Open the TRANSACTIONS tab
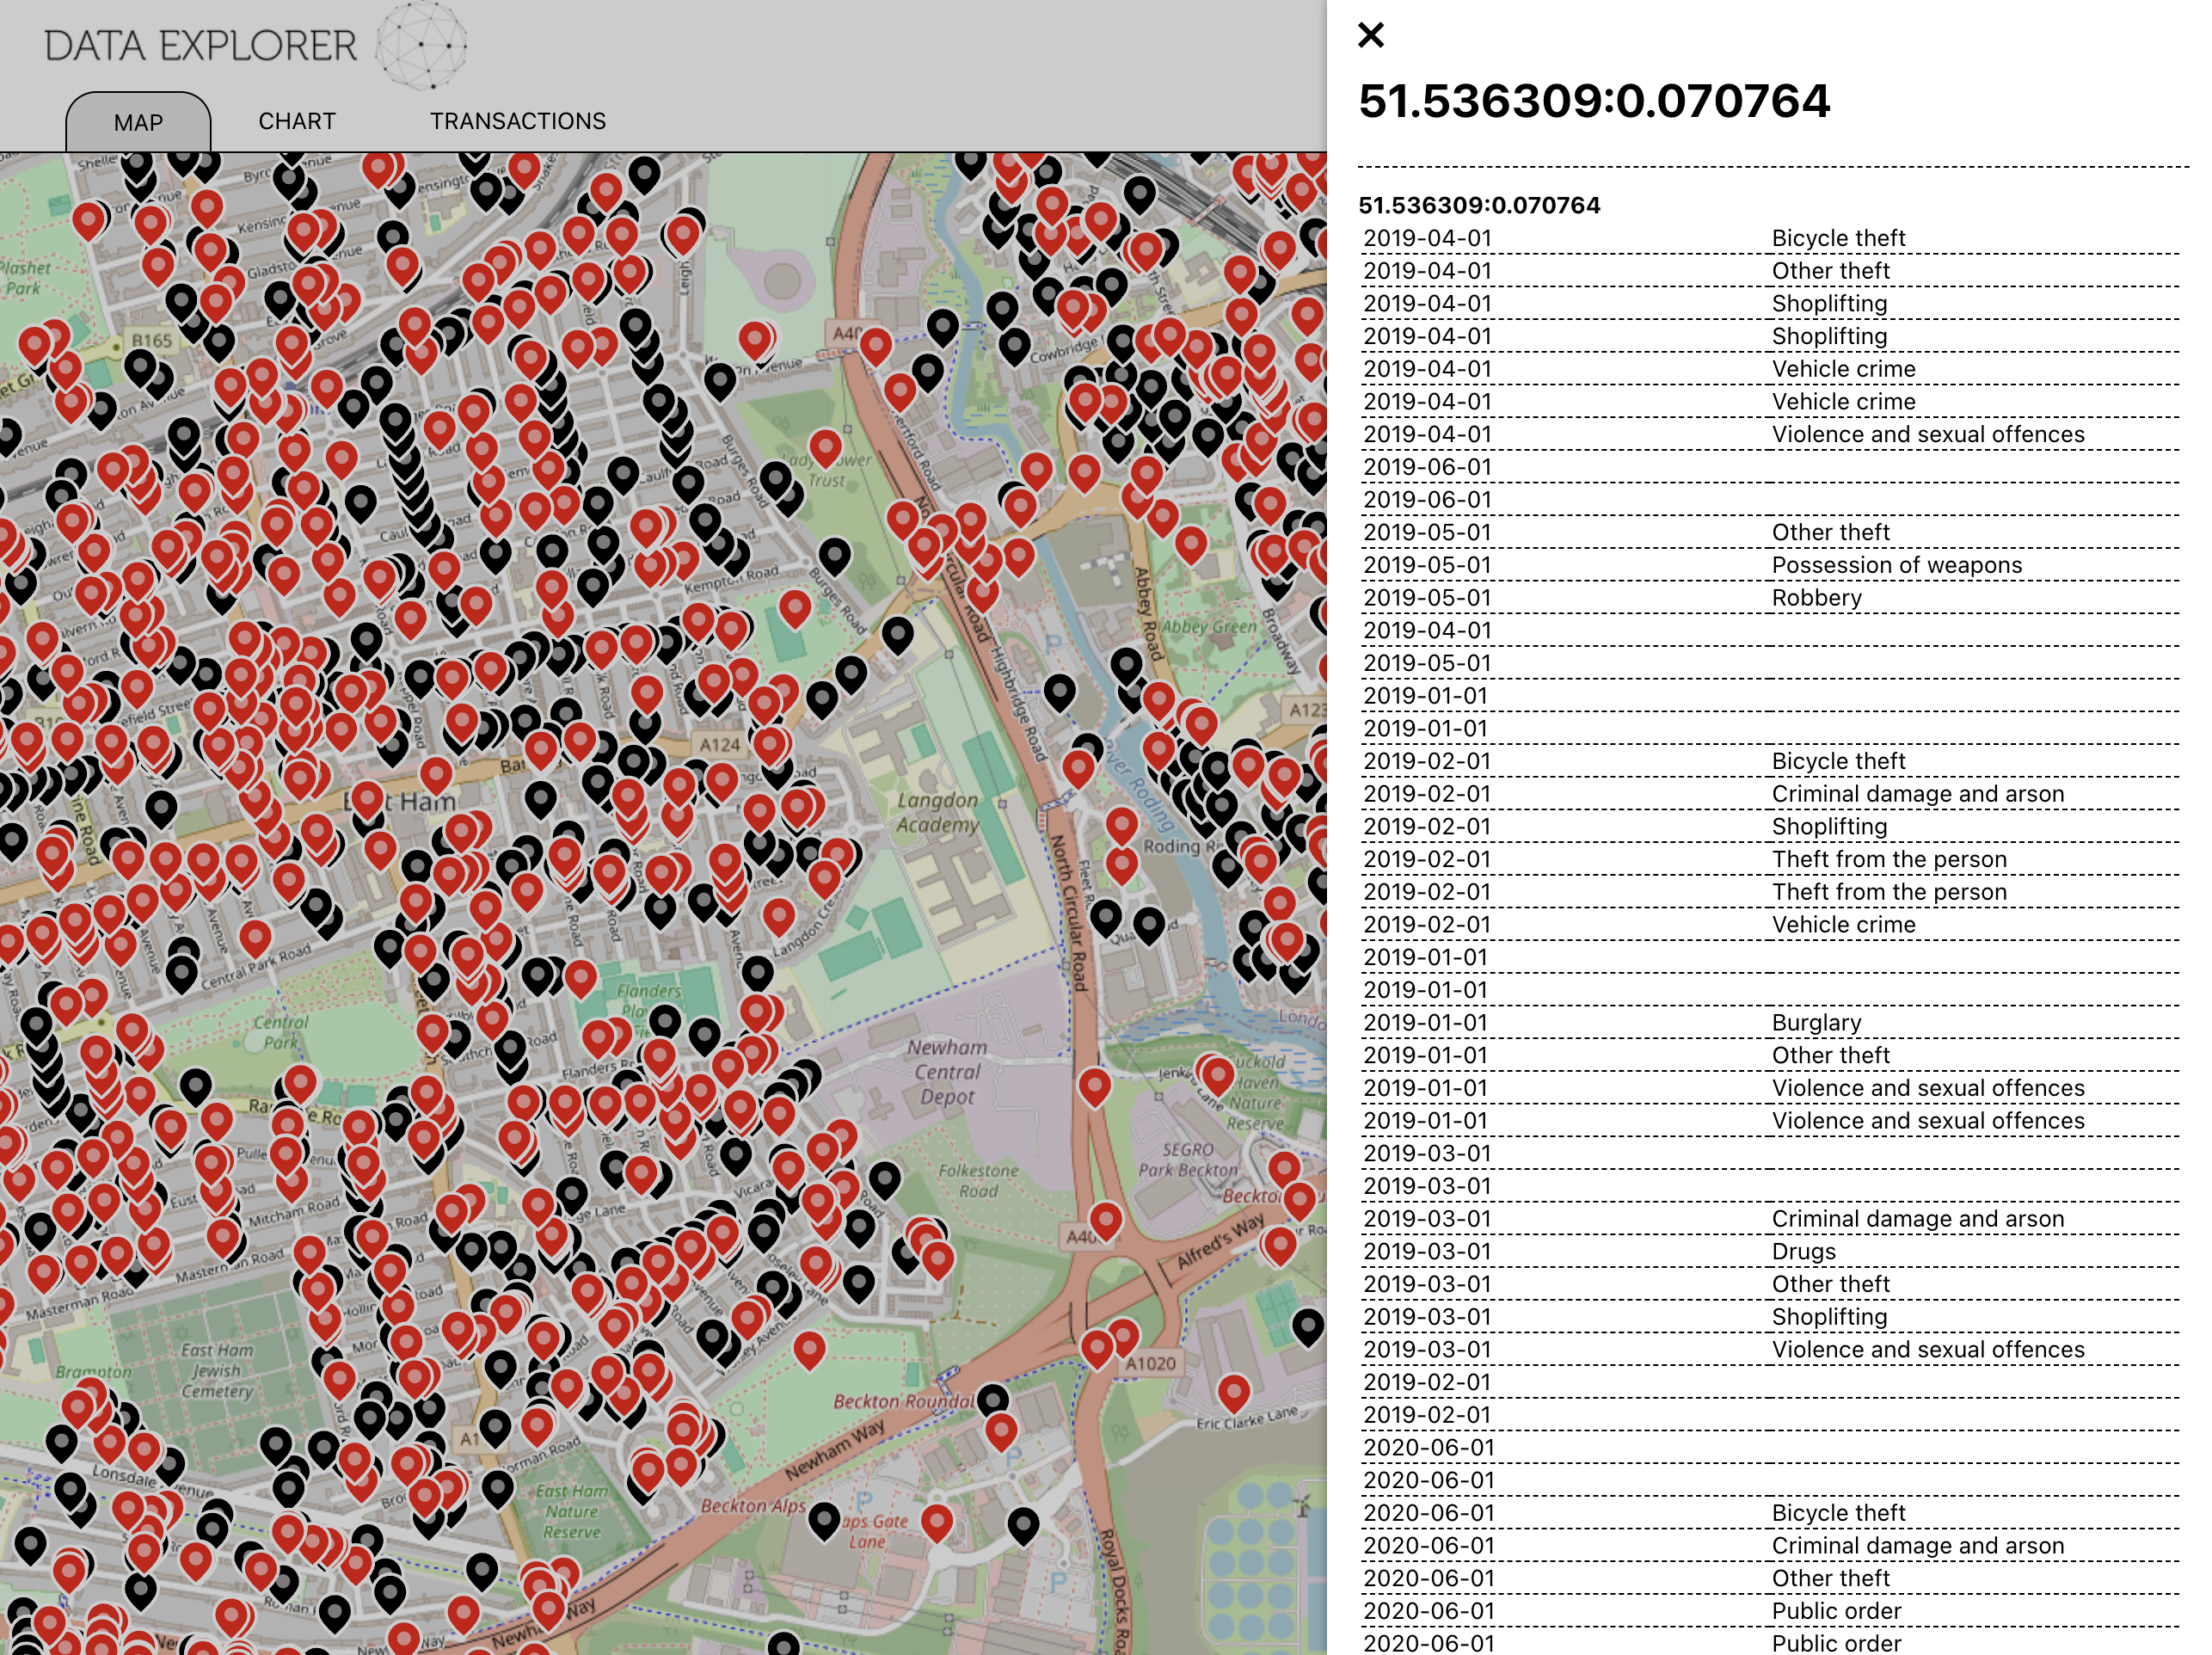This screenshot has width=2212, height=1655. pyautogui.click(x=517, y=121)
